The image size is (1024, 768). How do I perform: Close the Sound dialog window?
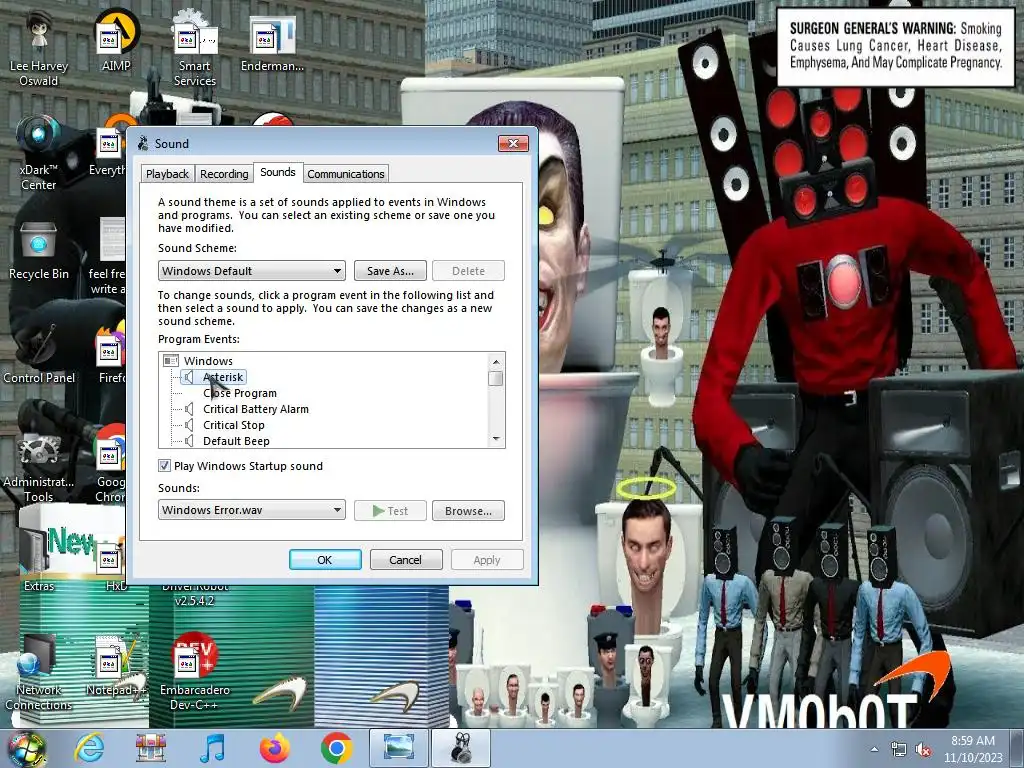[x=513, y=143]
